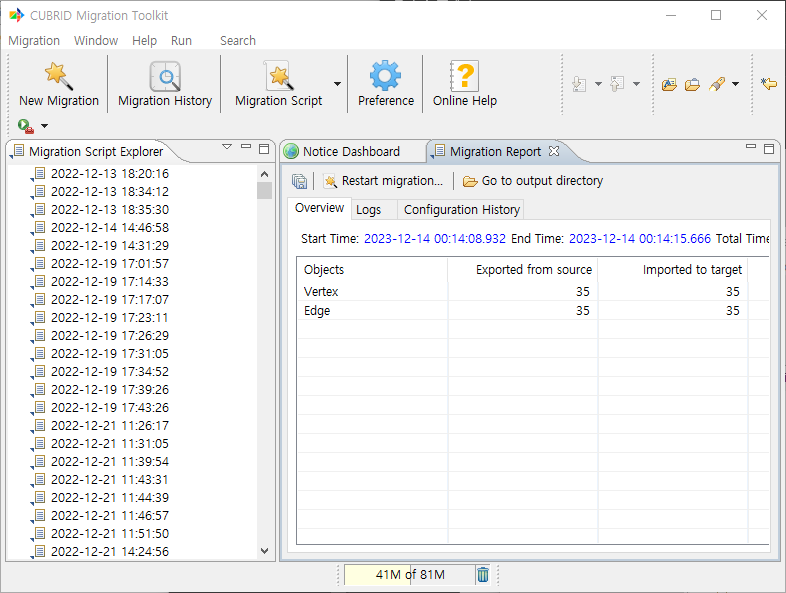Screen dimensions: 786x593
Task: Open the Run menu
Action: pos(181,41)
